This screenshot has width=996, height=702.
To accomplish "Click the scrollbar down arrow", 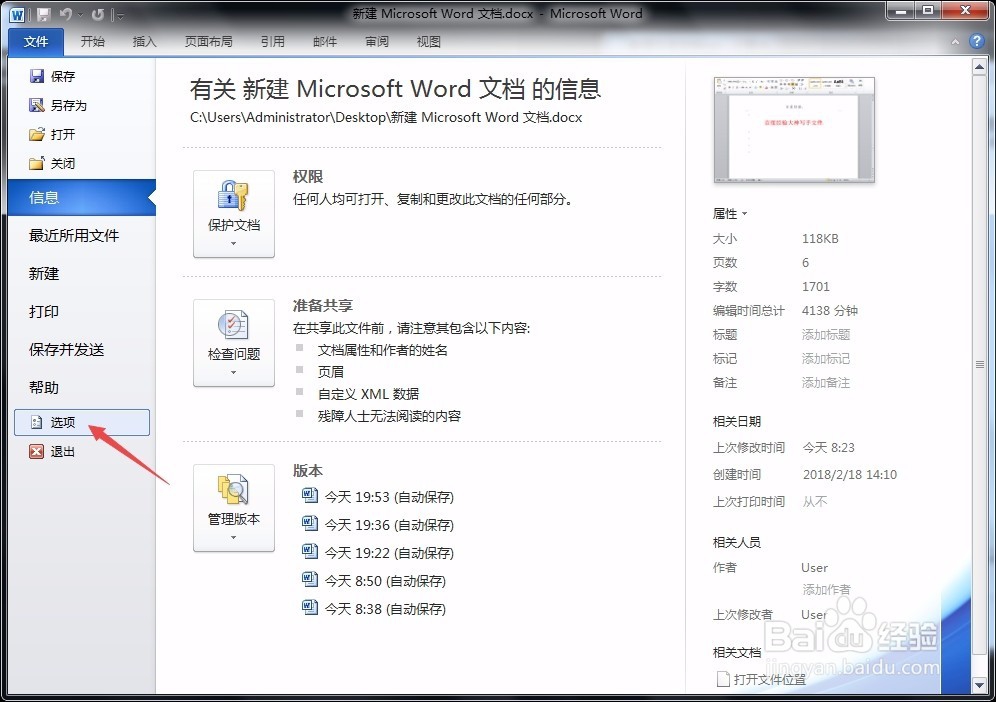I will tap(979, 685).
